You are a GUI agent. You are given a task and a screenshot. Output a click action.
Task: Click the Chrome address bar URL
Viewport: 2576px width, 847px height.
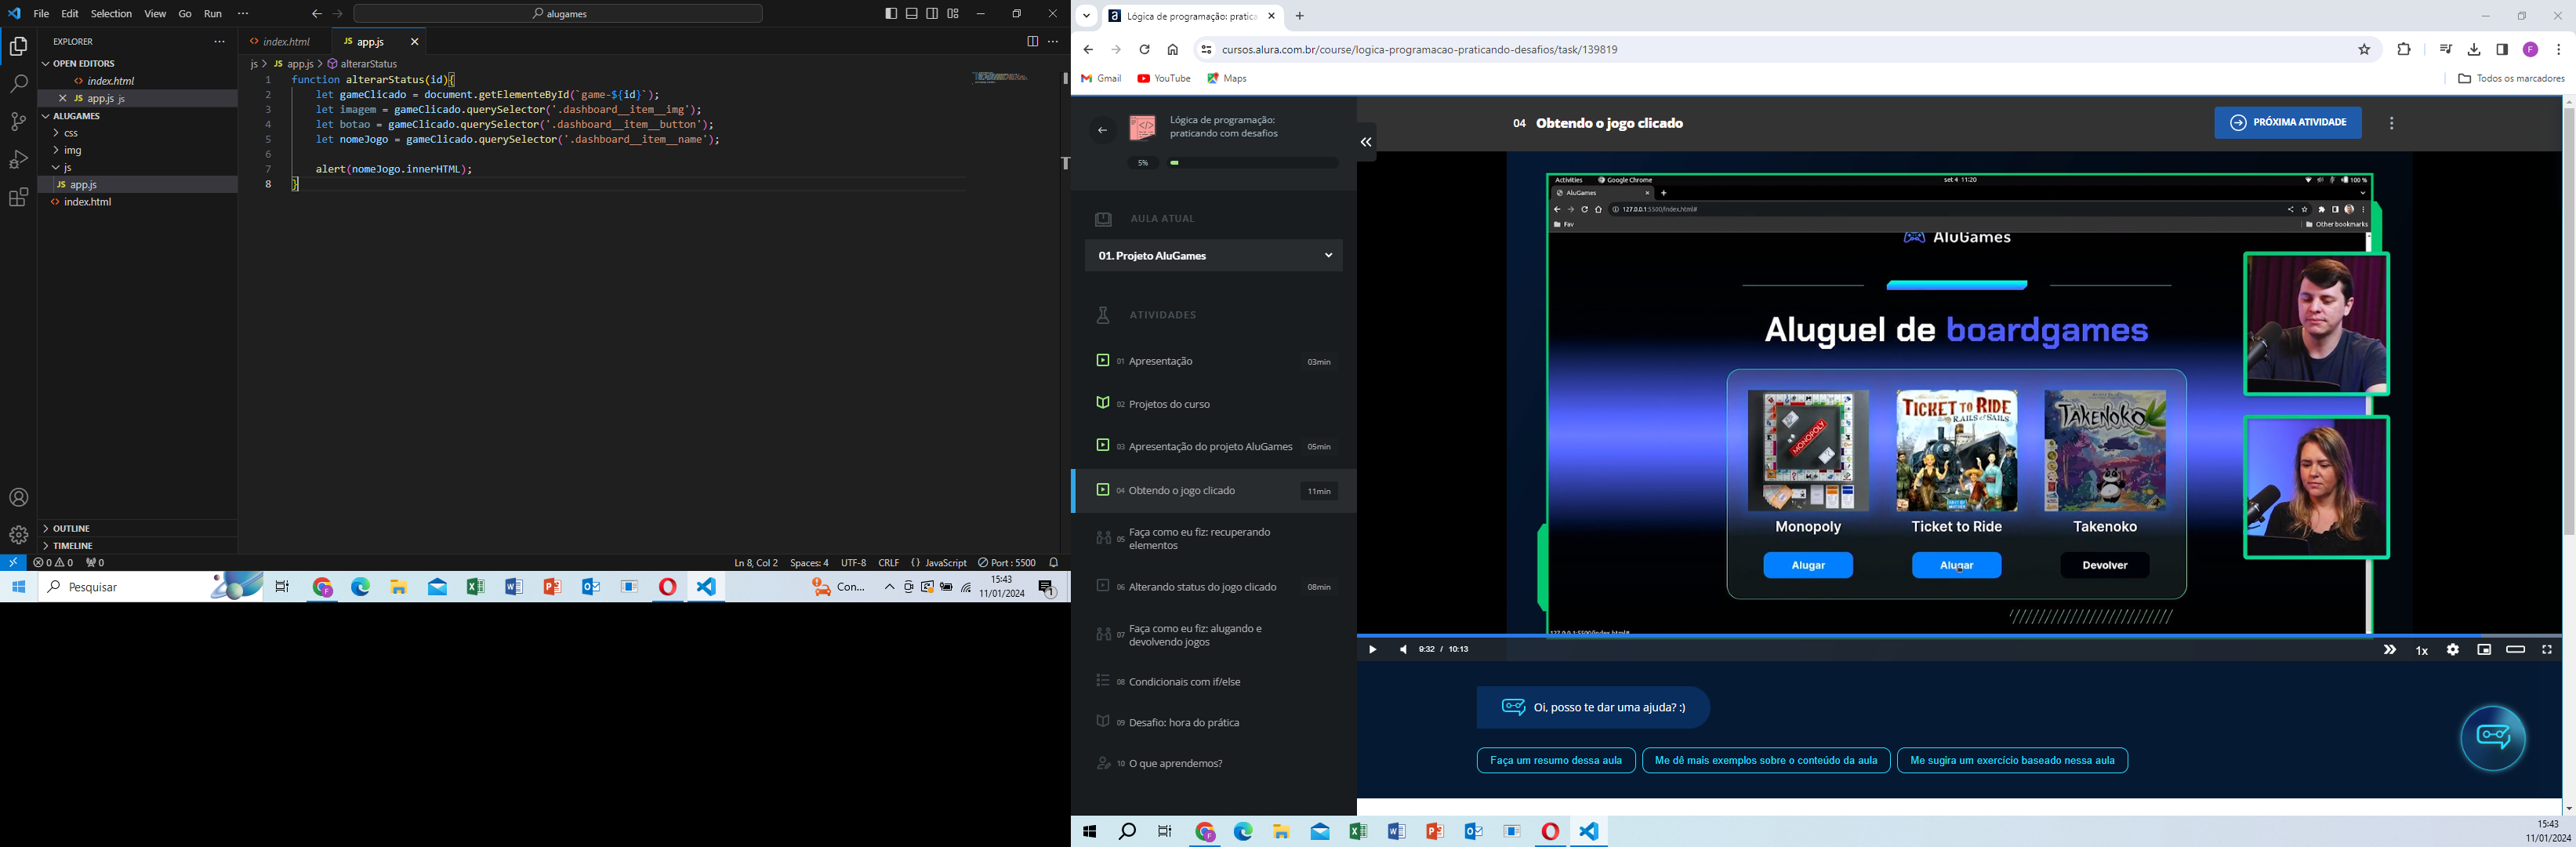click(x=1419, y=50)
